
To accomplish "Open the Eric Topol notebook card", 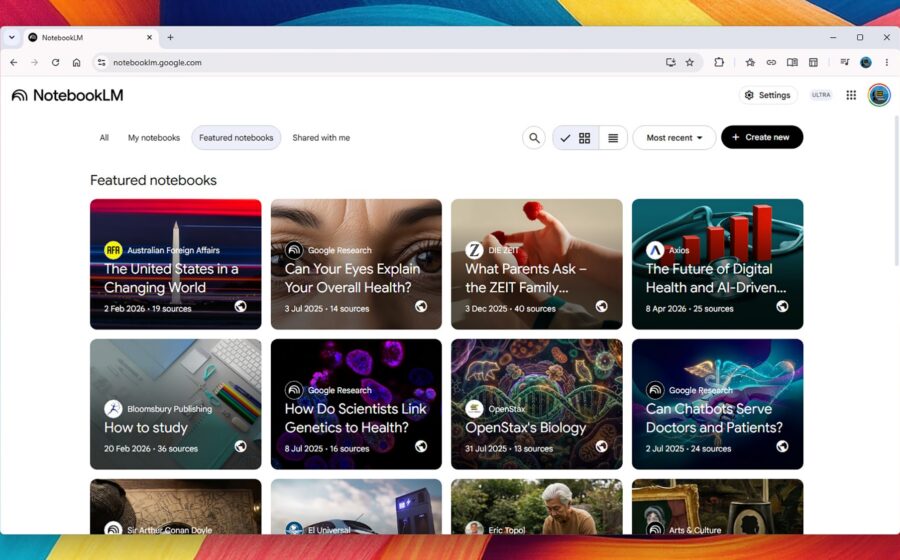I will (x=537, y=507).
